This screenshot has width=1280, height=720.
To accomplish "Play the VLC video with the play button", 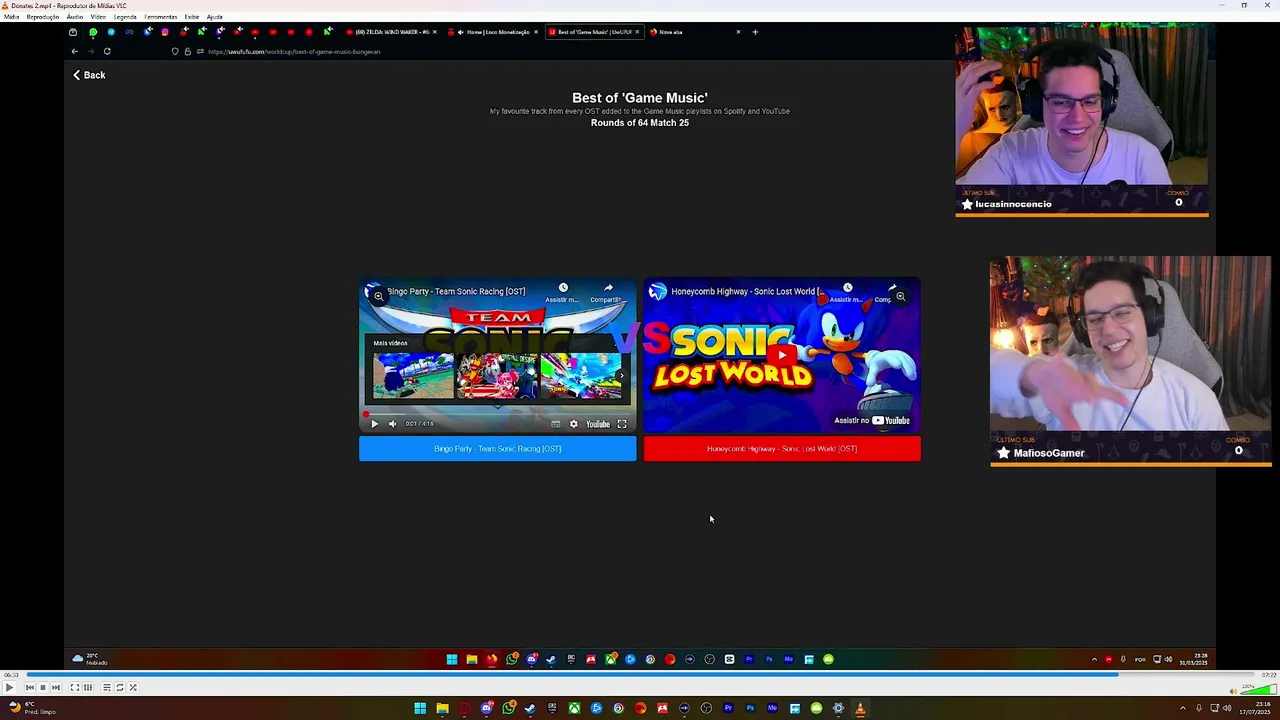I will click(x=9, y=687).
